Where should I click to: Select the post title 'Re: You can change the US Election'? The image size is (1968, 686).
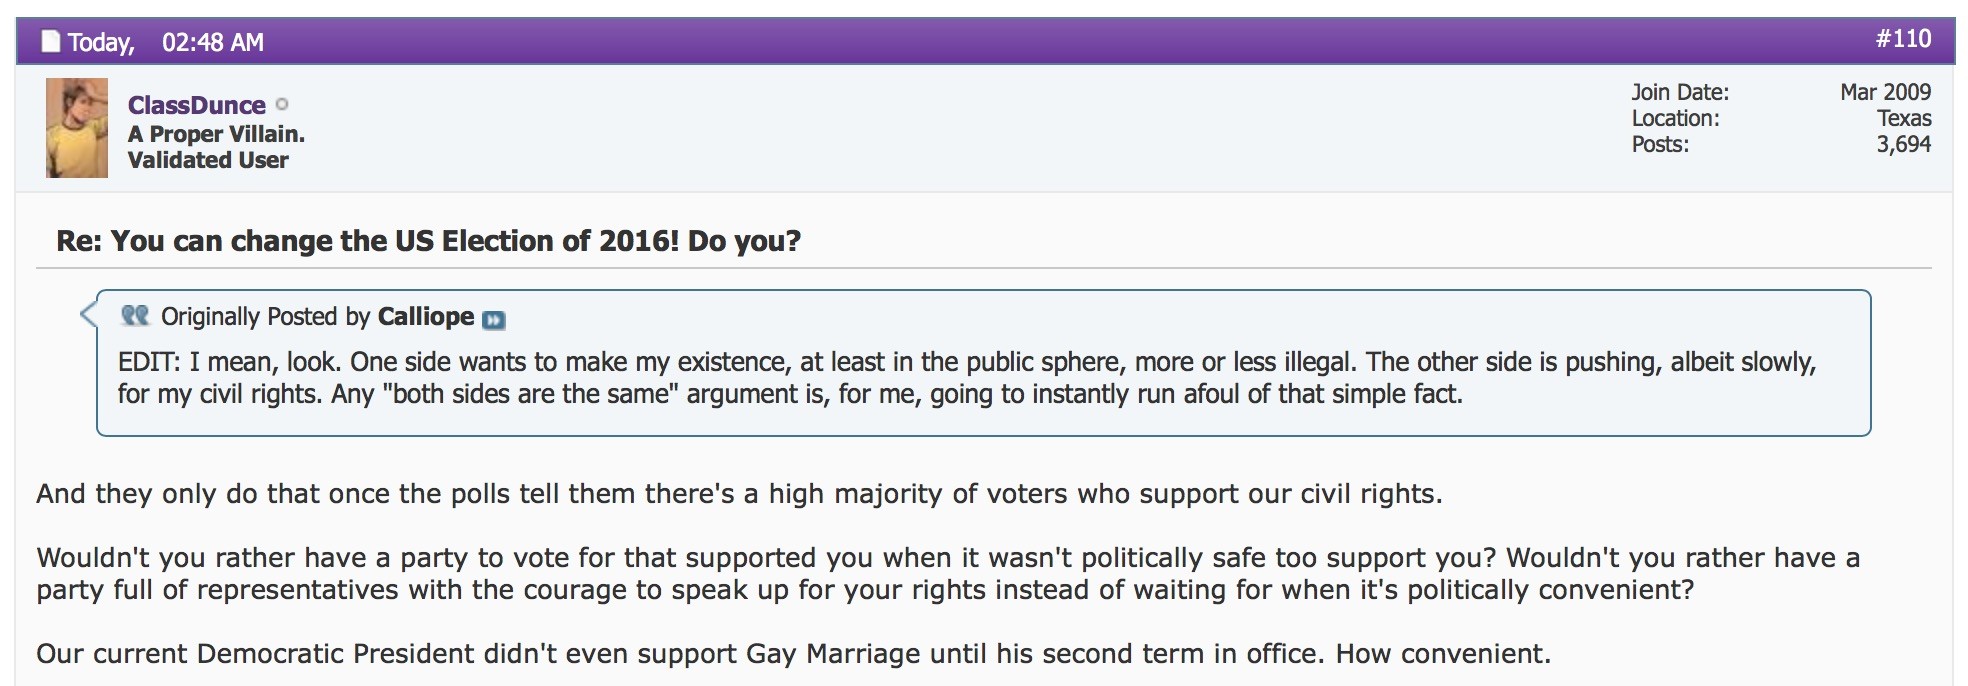tap(428, 241)
